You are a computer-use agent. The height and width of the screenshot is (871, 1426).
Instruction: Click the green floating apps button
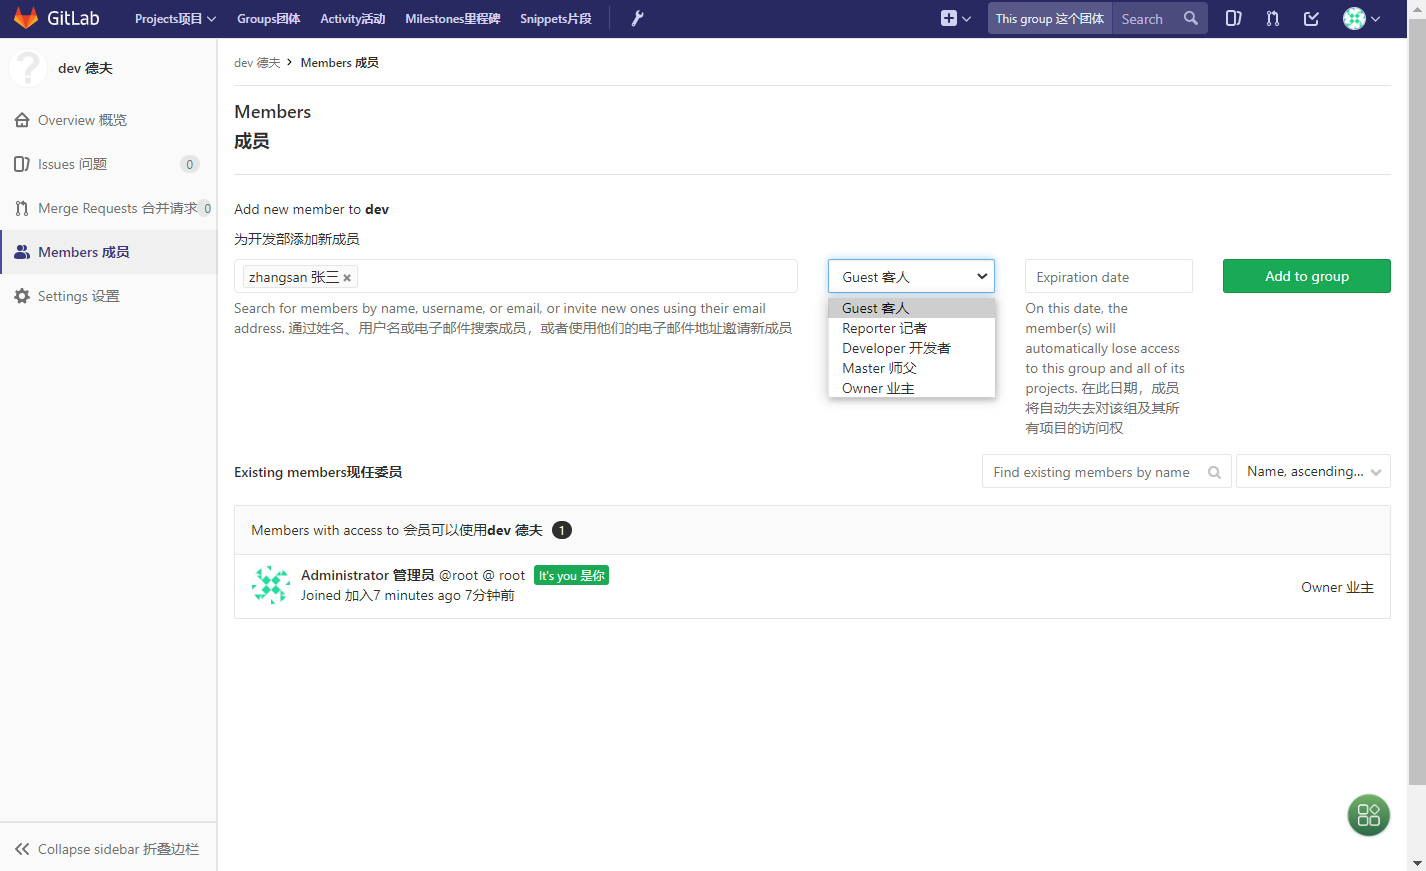point(1368,815)
